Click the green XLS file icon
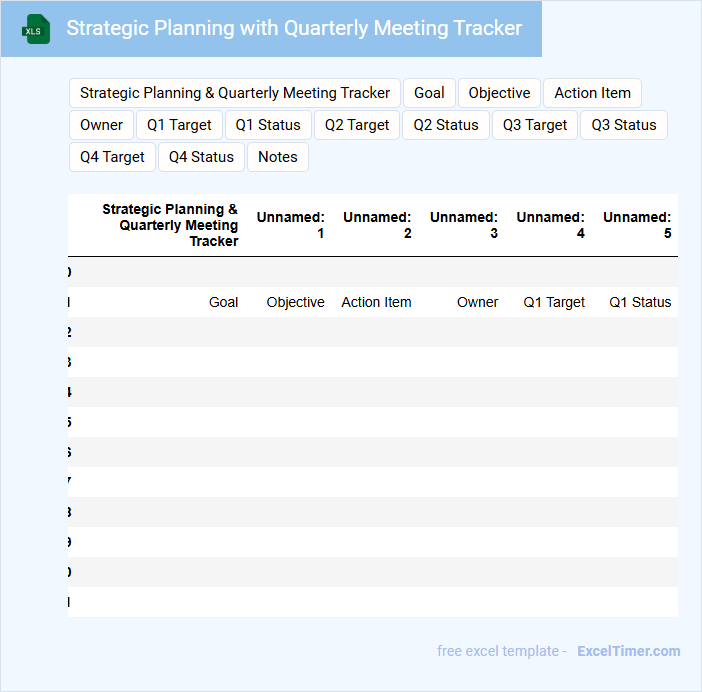The image size is (702, 692). click(x=37, y=29)
